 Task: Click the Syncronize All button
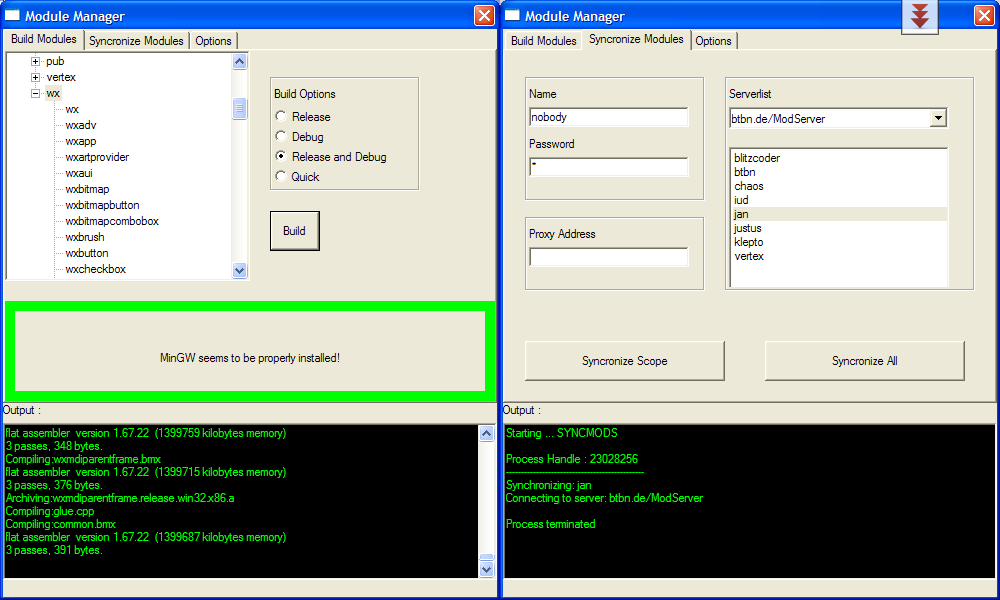(x=864, y=361)
